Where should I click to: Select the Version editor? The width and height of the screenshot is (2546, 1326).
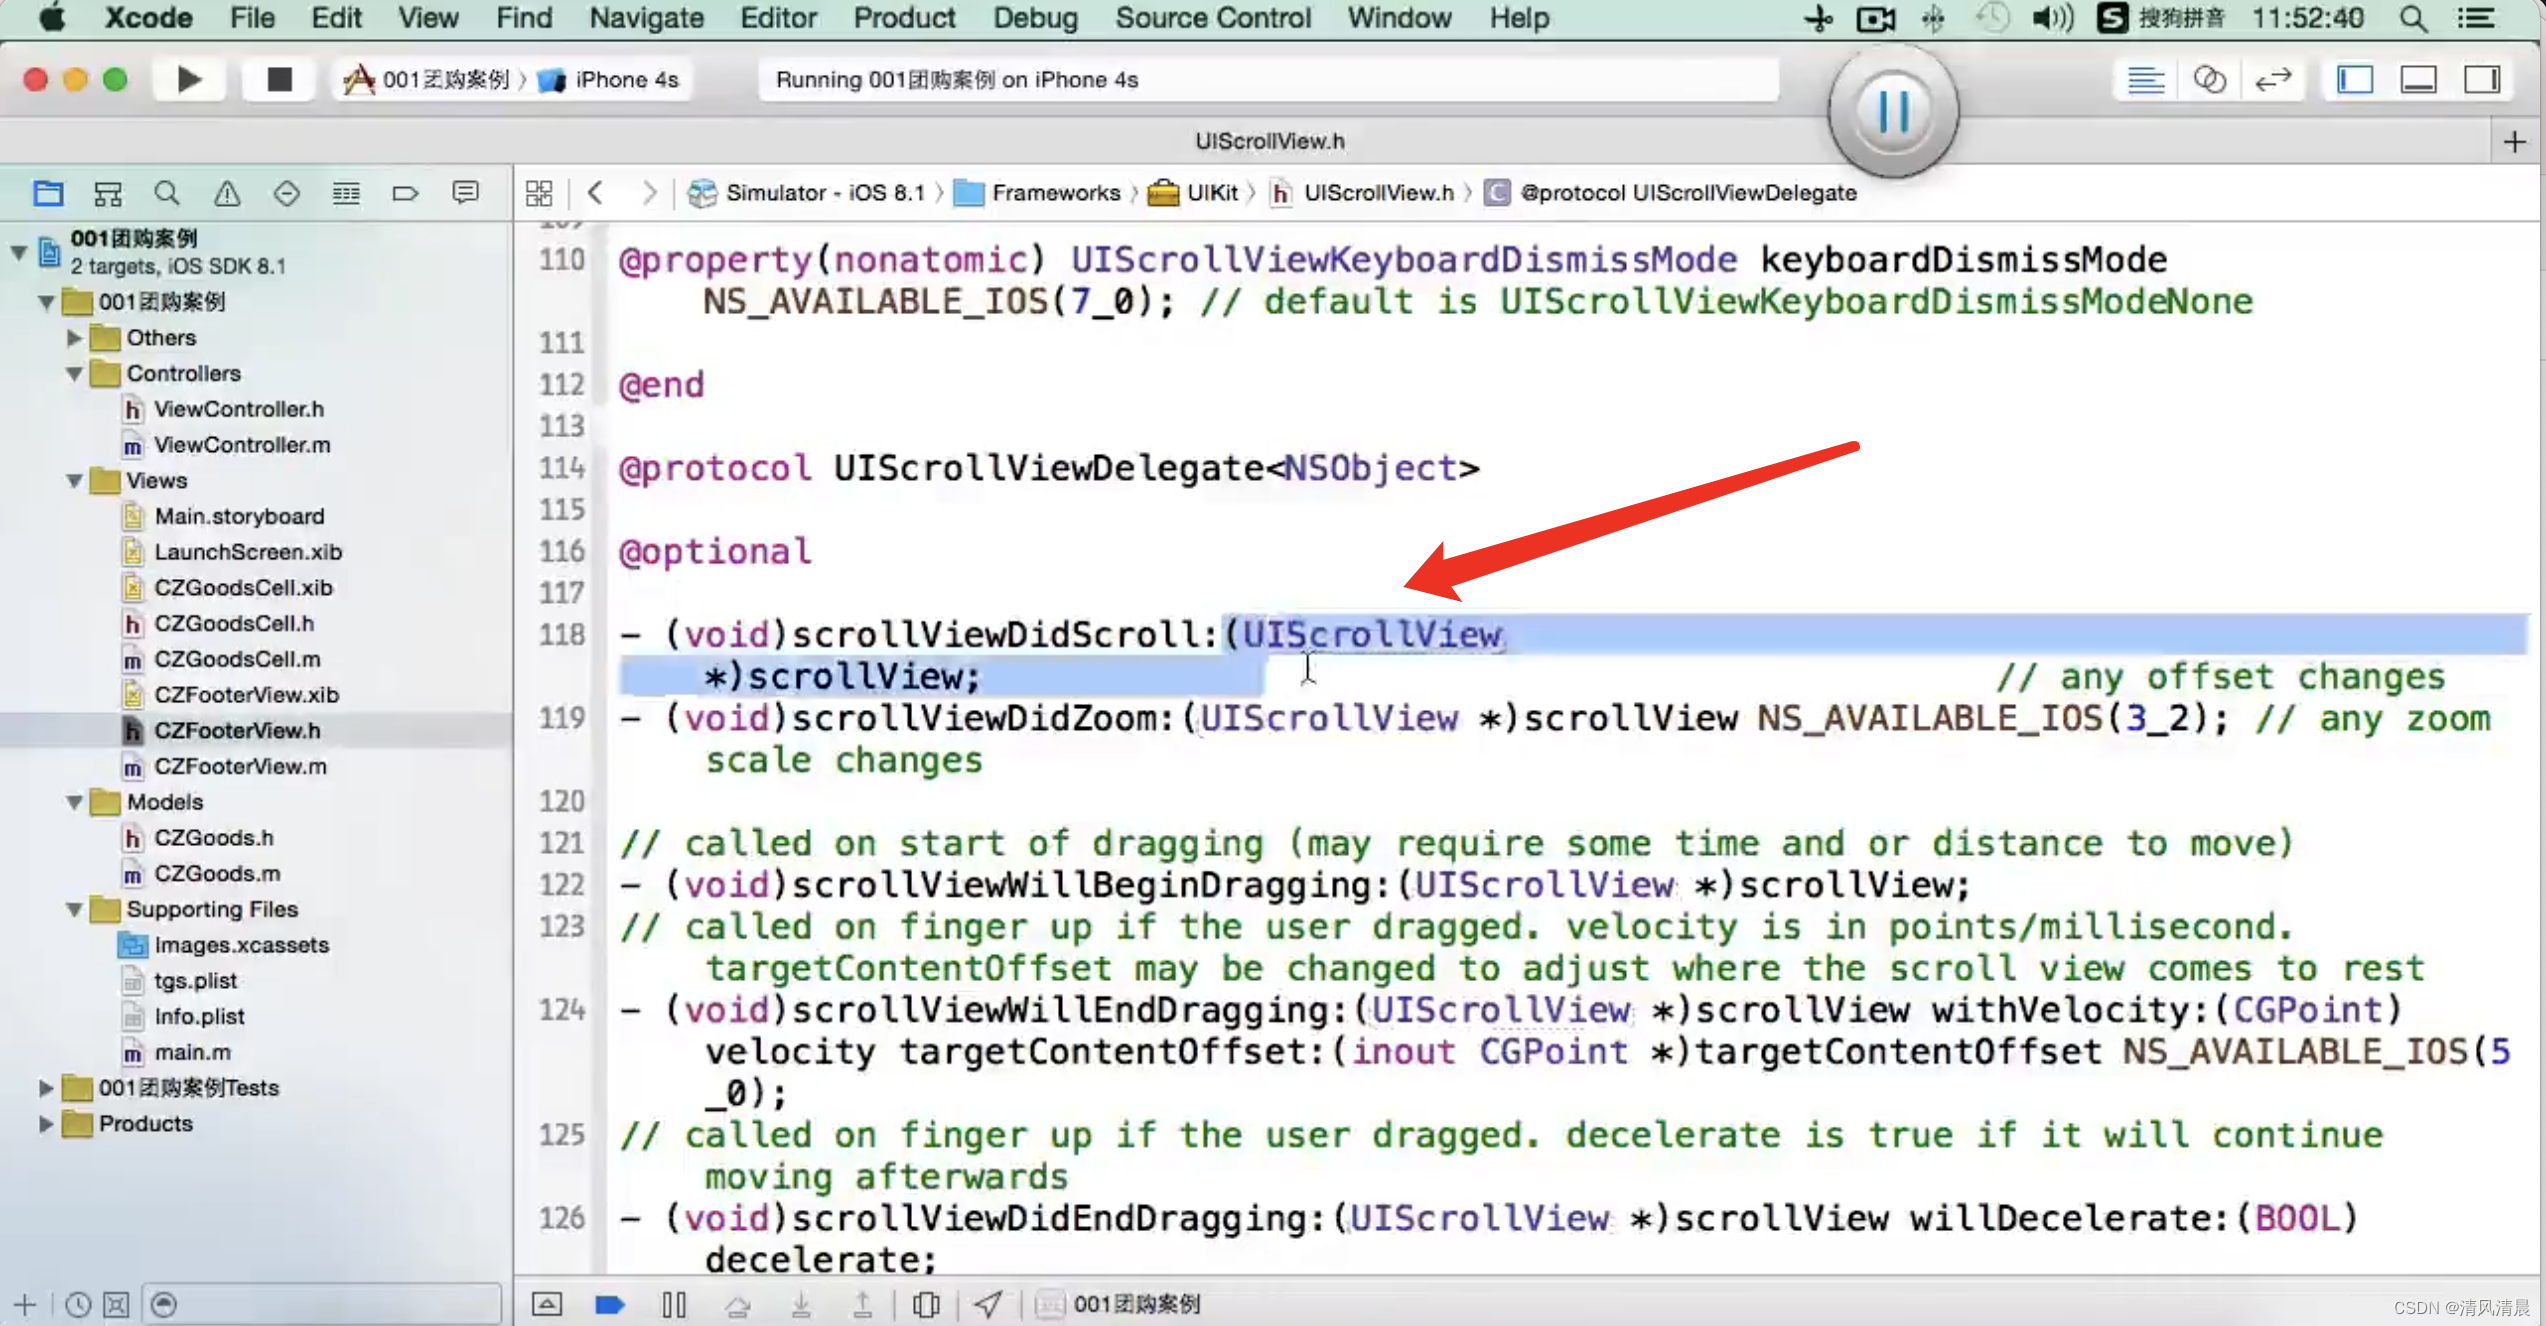click(2273, 79)
